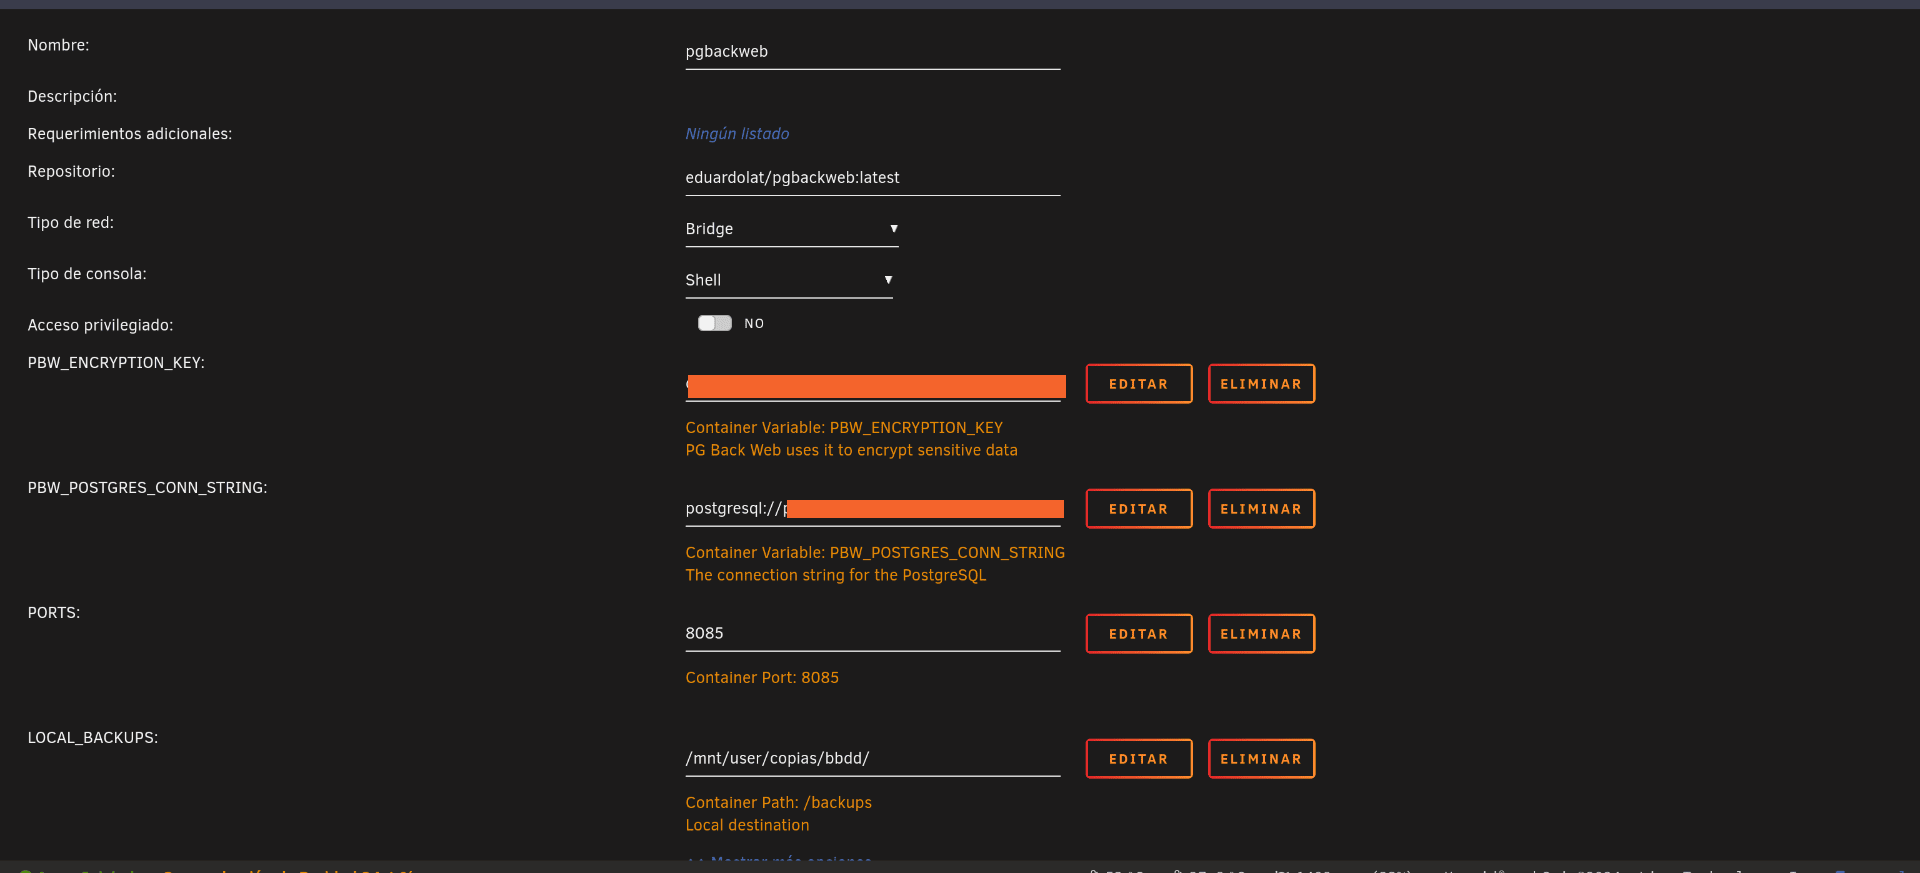Click ELIMINAR for LOCAL_BACKUPS
This screenshot has width=1920, height=873.
(x=1261, y=759)
